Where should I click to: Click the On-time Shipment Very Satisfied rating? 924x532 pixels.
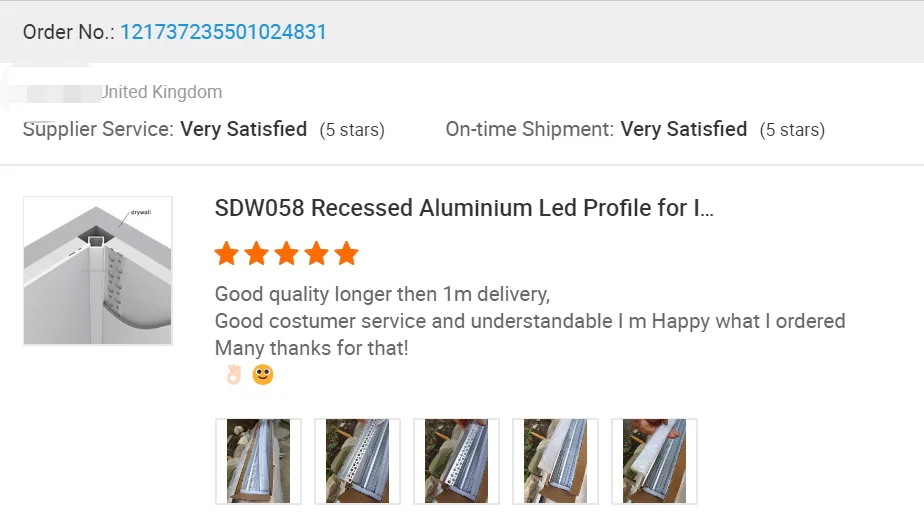(683, 129)
